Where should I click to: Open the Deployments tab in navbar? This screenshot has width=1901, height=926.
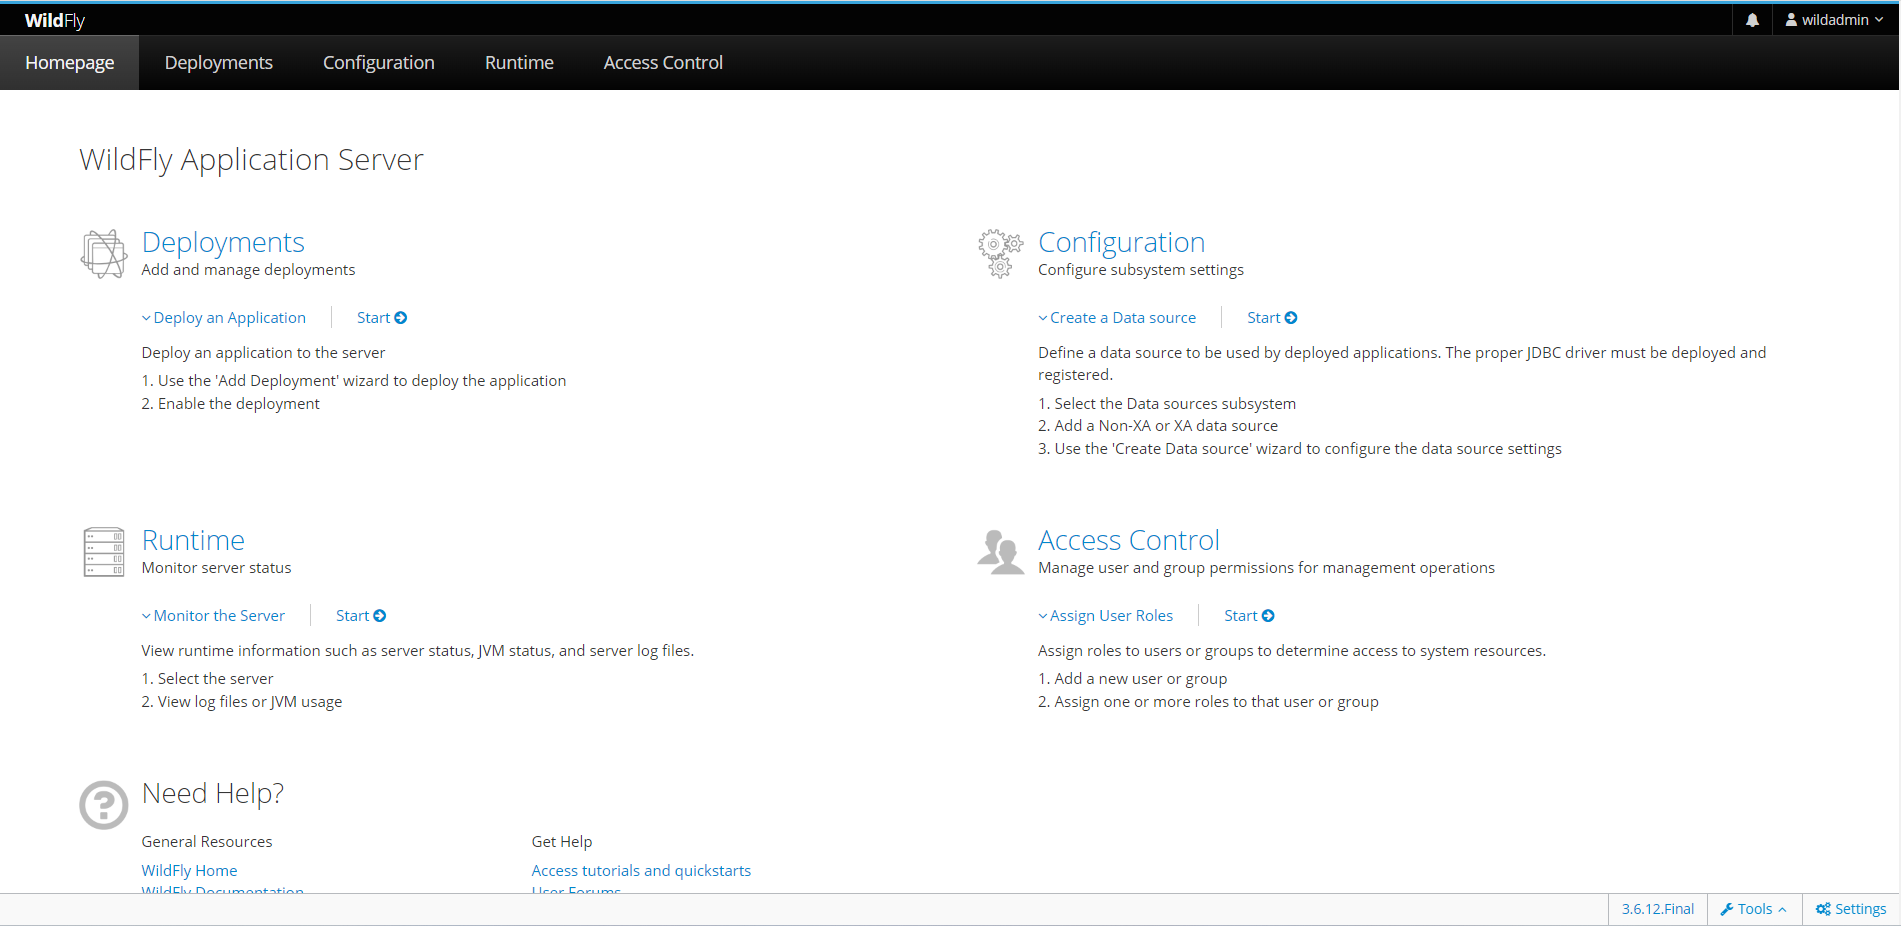coord(219,63)
